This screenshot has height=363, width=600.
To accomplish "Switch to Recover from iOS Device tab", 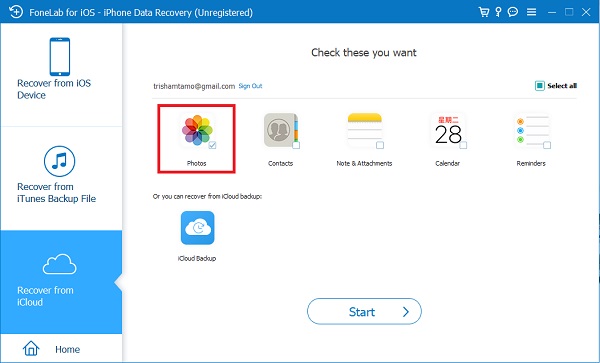I will click(x=61, y=75).
